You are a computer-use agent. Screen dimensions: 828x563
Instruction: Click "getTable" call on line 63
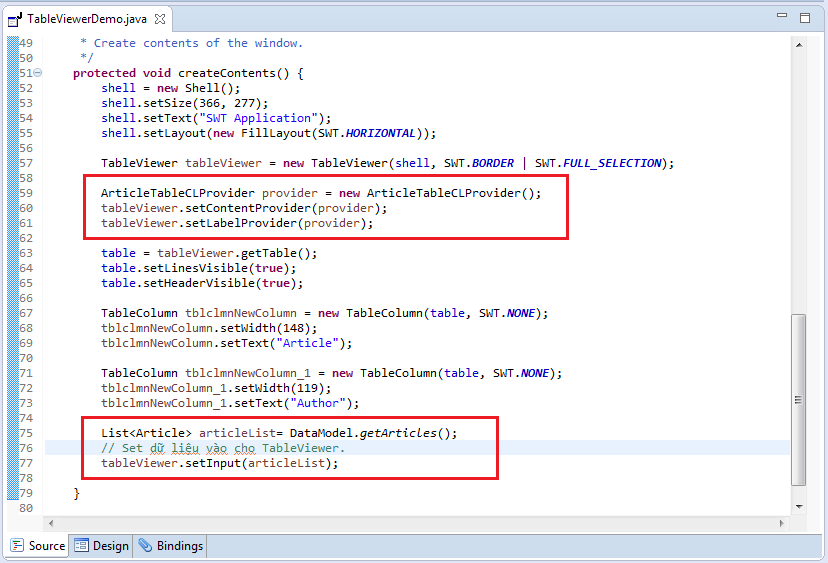pyautogui.click(x=269, y=254)
